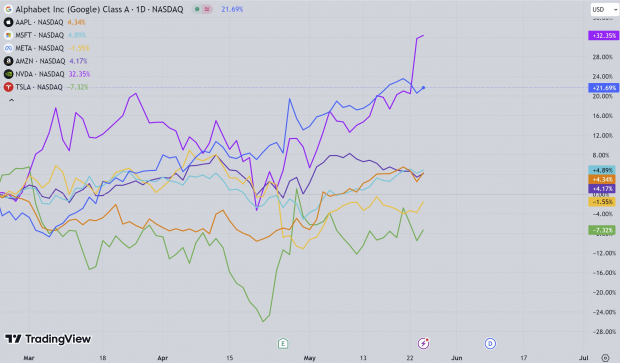620x363 pixels.
Task: Click the +4.89% light blue price label
Action: point(602,170)
